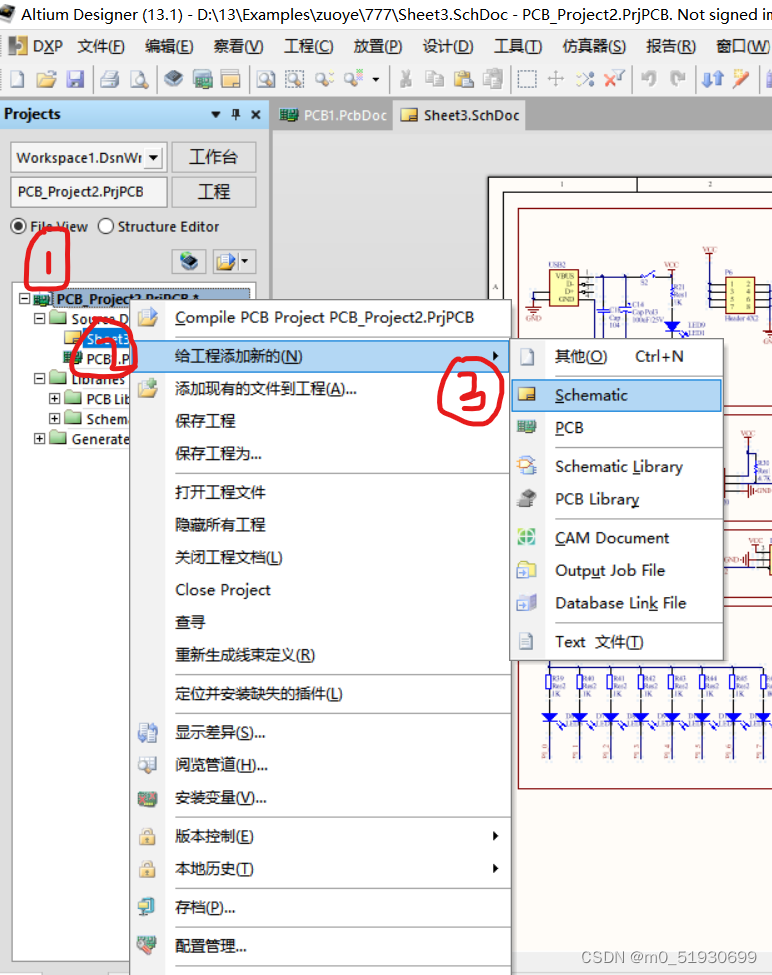The width and height of the screenshot is (772, 975).
Task: Click the Redo arrow icon
Action: pyautogui.click(x=678, y=79)
